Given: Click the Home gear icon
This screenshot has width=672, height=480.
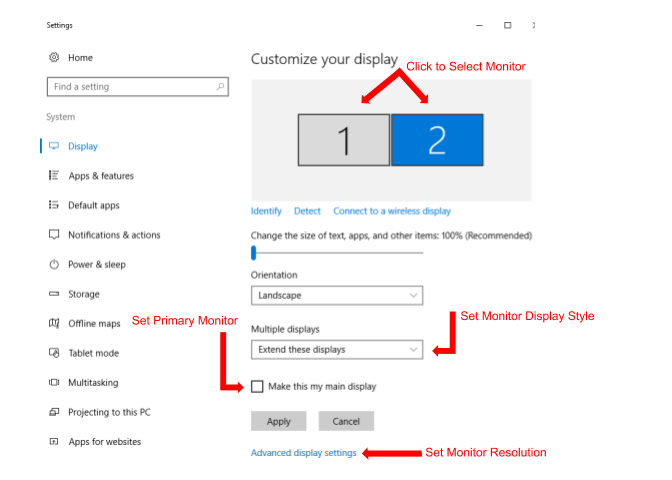Looking at the screenshot, I should pyautogui.click(x=54, y=58).
